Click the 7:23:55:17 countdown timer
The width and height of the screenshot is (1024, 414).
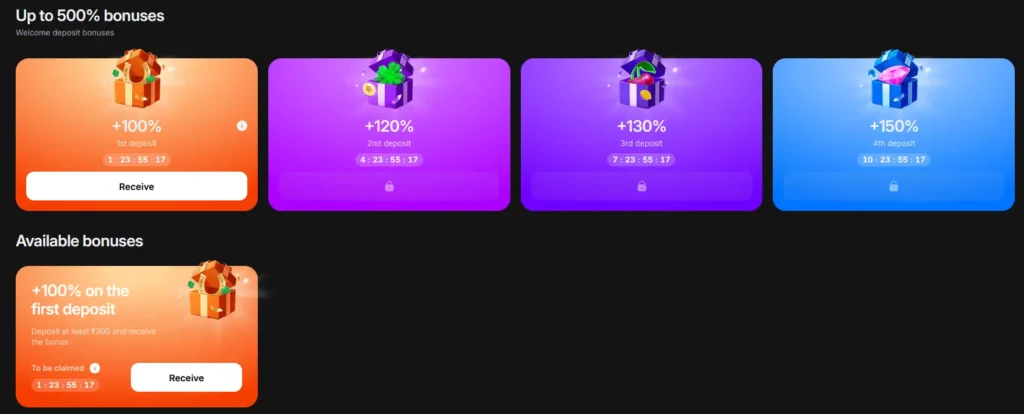641,160
